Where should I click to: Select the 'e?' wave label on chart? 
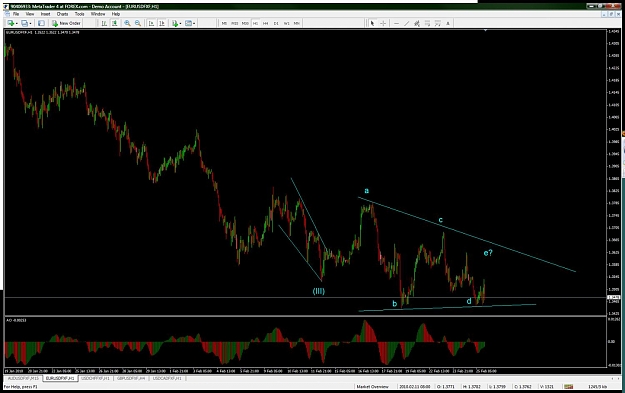[488, 253]
